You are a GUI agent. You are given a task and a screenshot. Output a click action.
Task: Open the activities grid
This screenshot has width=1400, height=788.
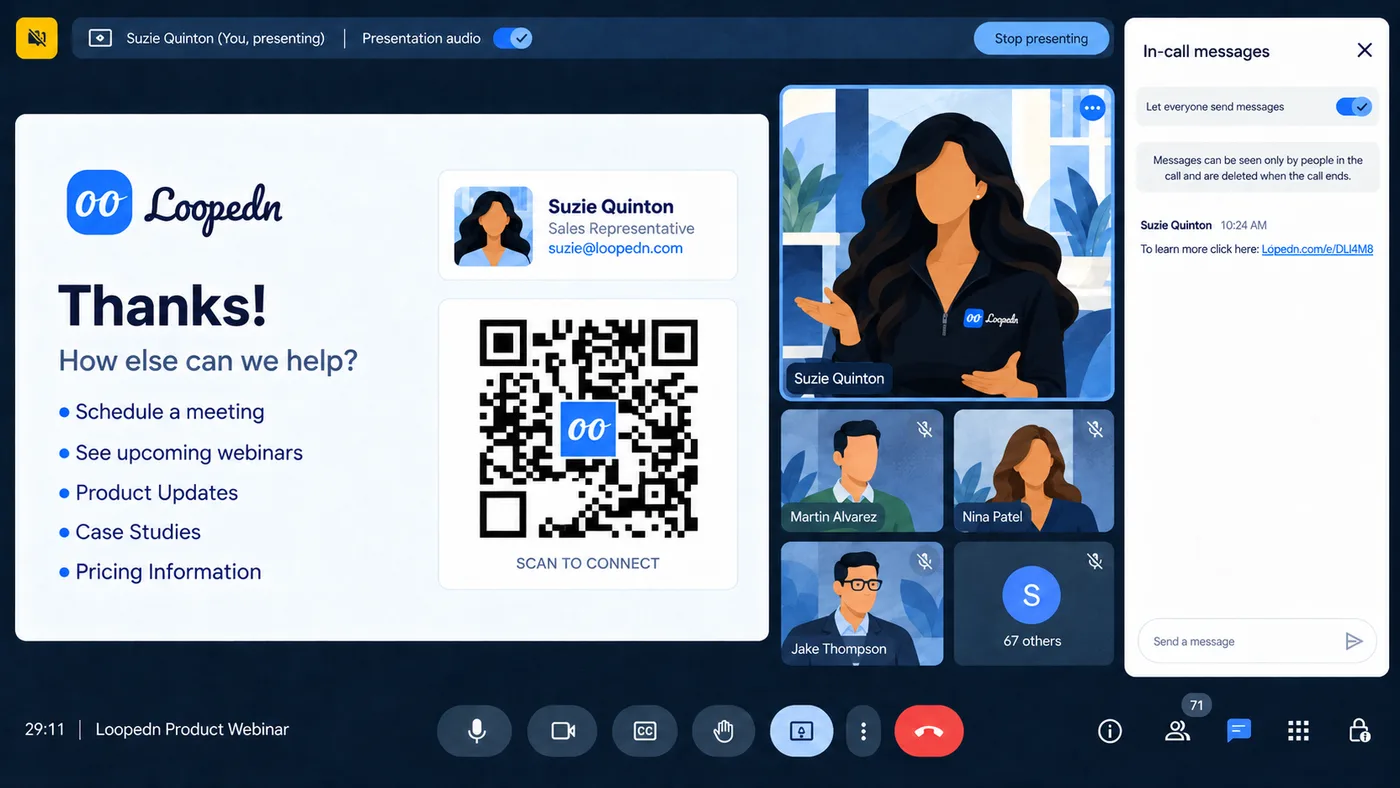click(x=1298, y=731)
